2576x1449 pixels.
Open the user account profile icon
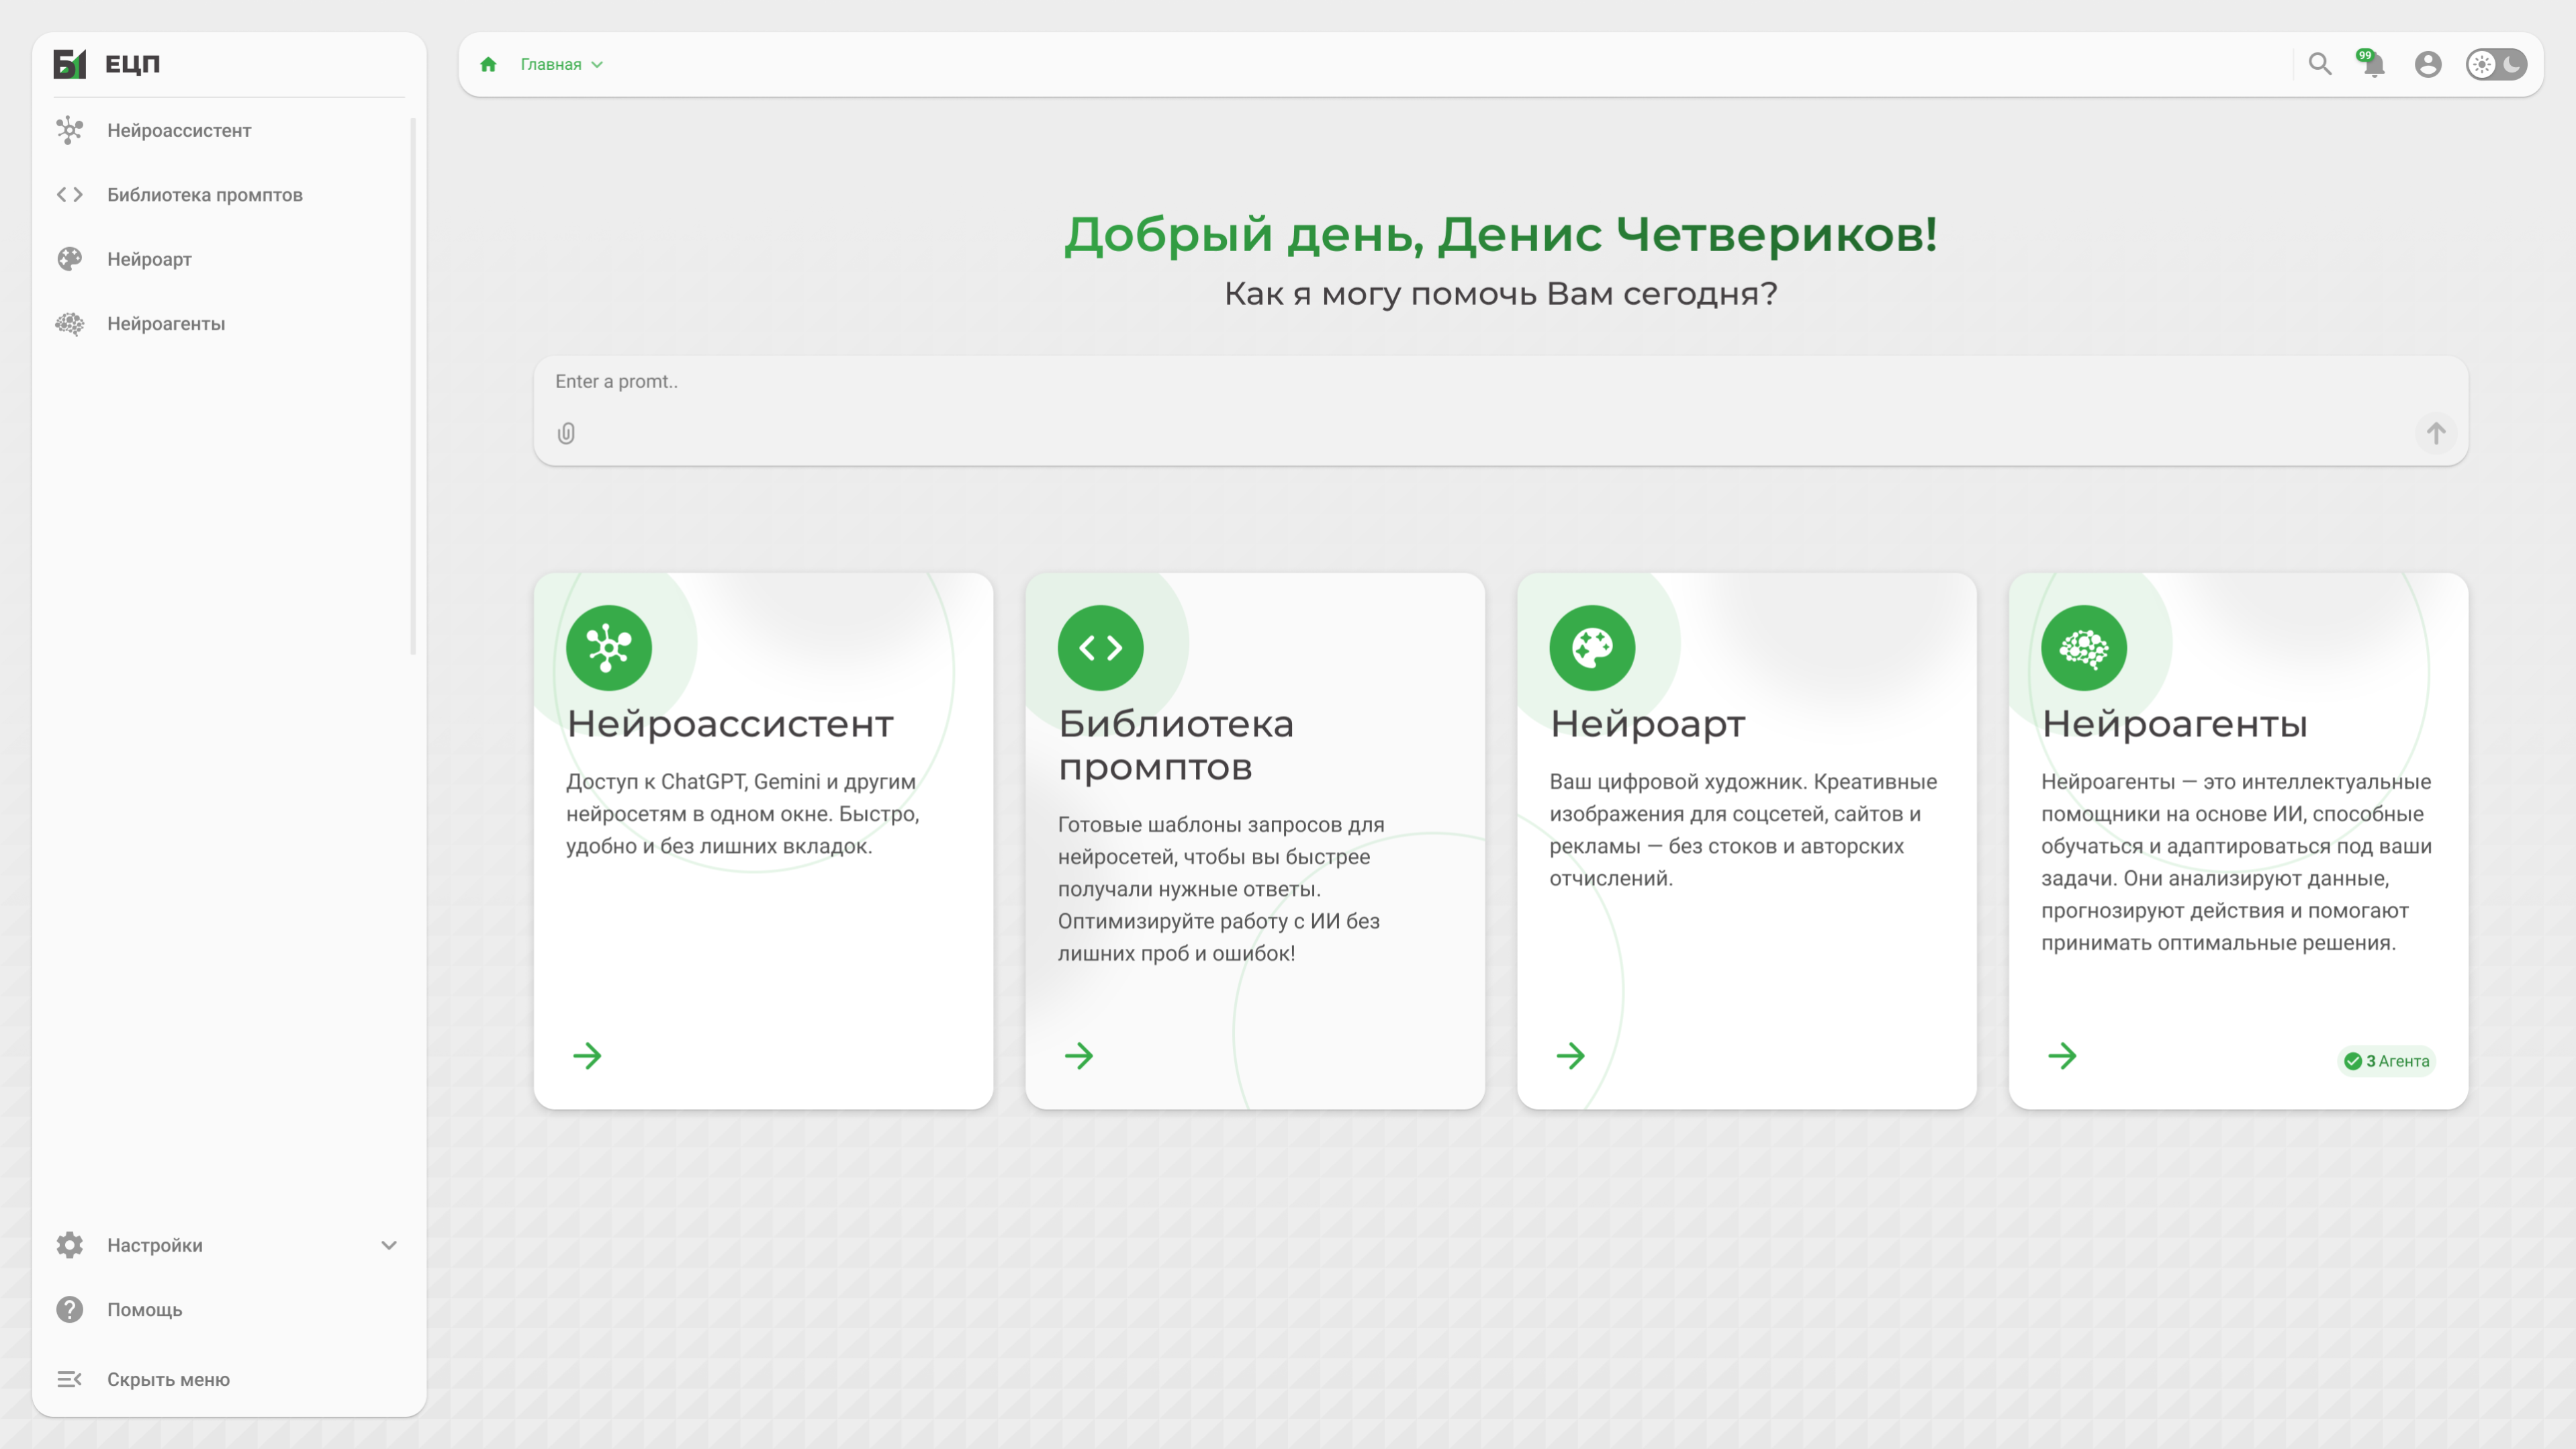pos(2428,64)
